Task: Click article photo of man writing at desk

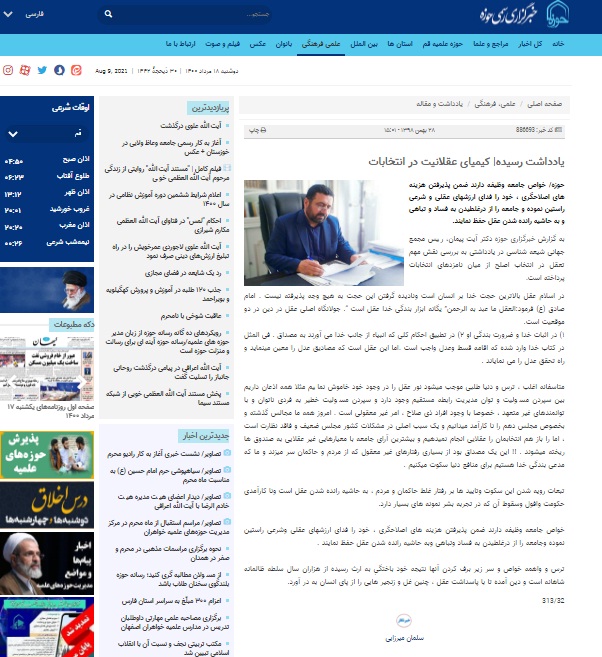Action: 323,233
